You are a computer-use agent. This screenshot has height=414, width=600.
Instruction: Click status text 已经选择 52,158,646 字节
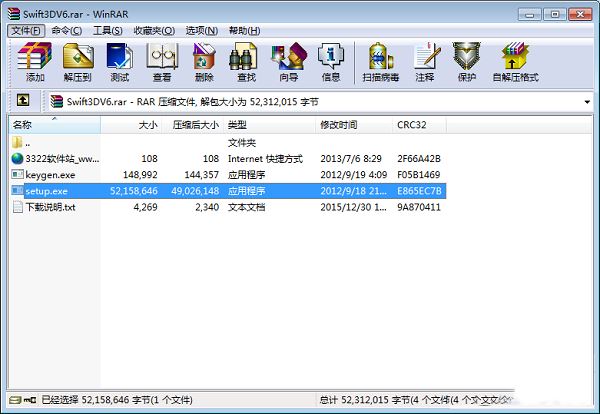pyautogui.click(x=117, y=400)
